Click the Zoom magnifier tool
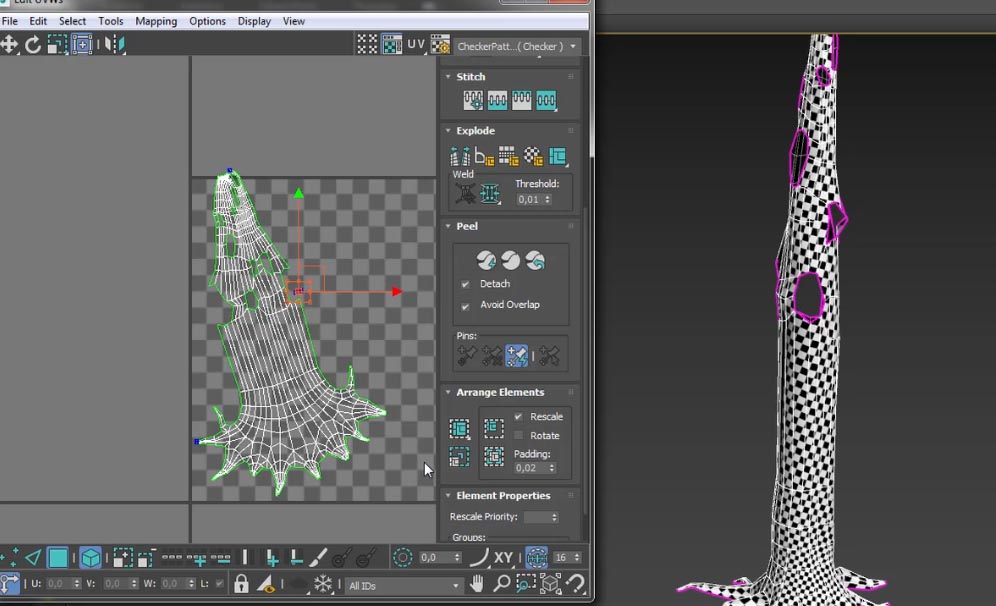The image size is (996, 606). pos(502,584)
